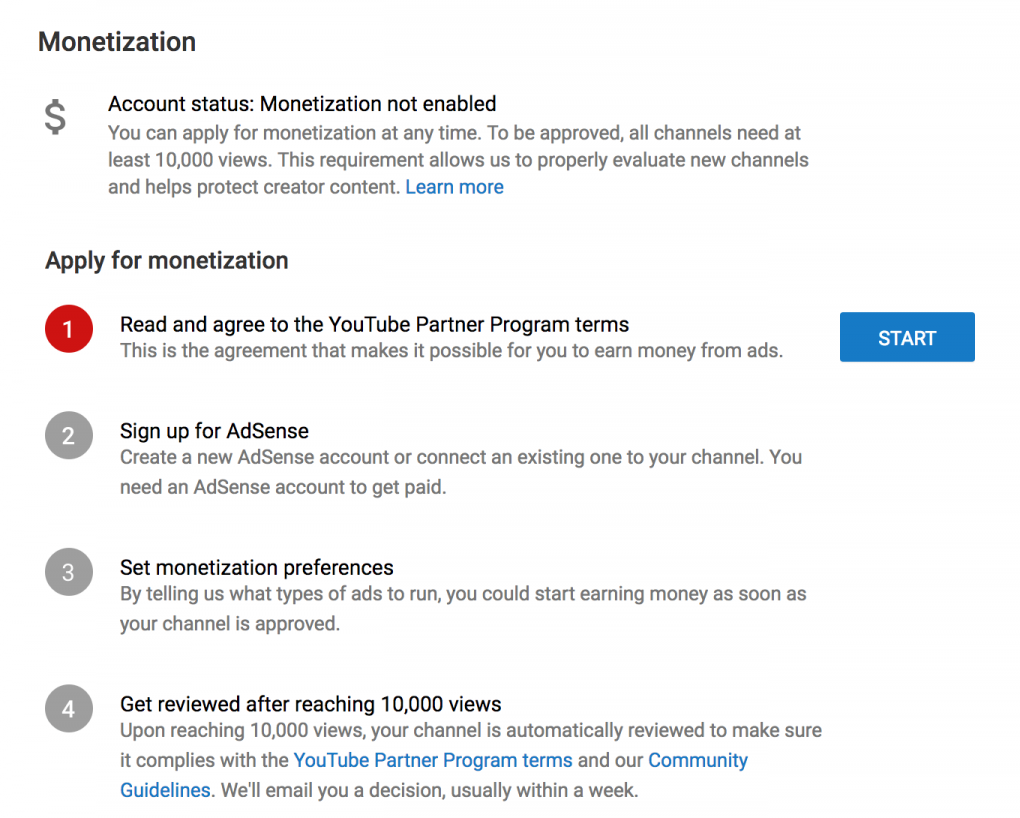
Task: Click the Monetization page heading
Action: coord(117,42)
